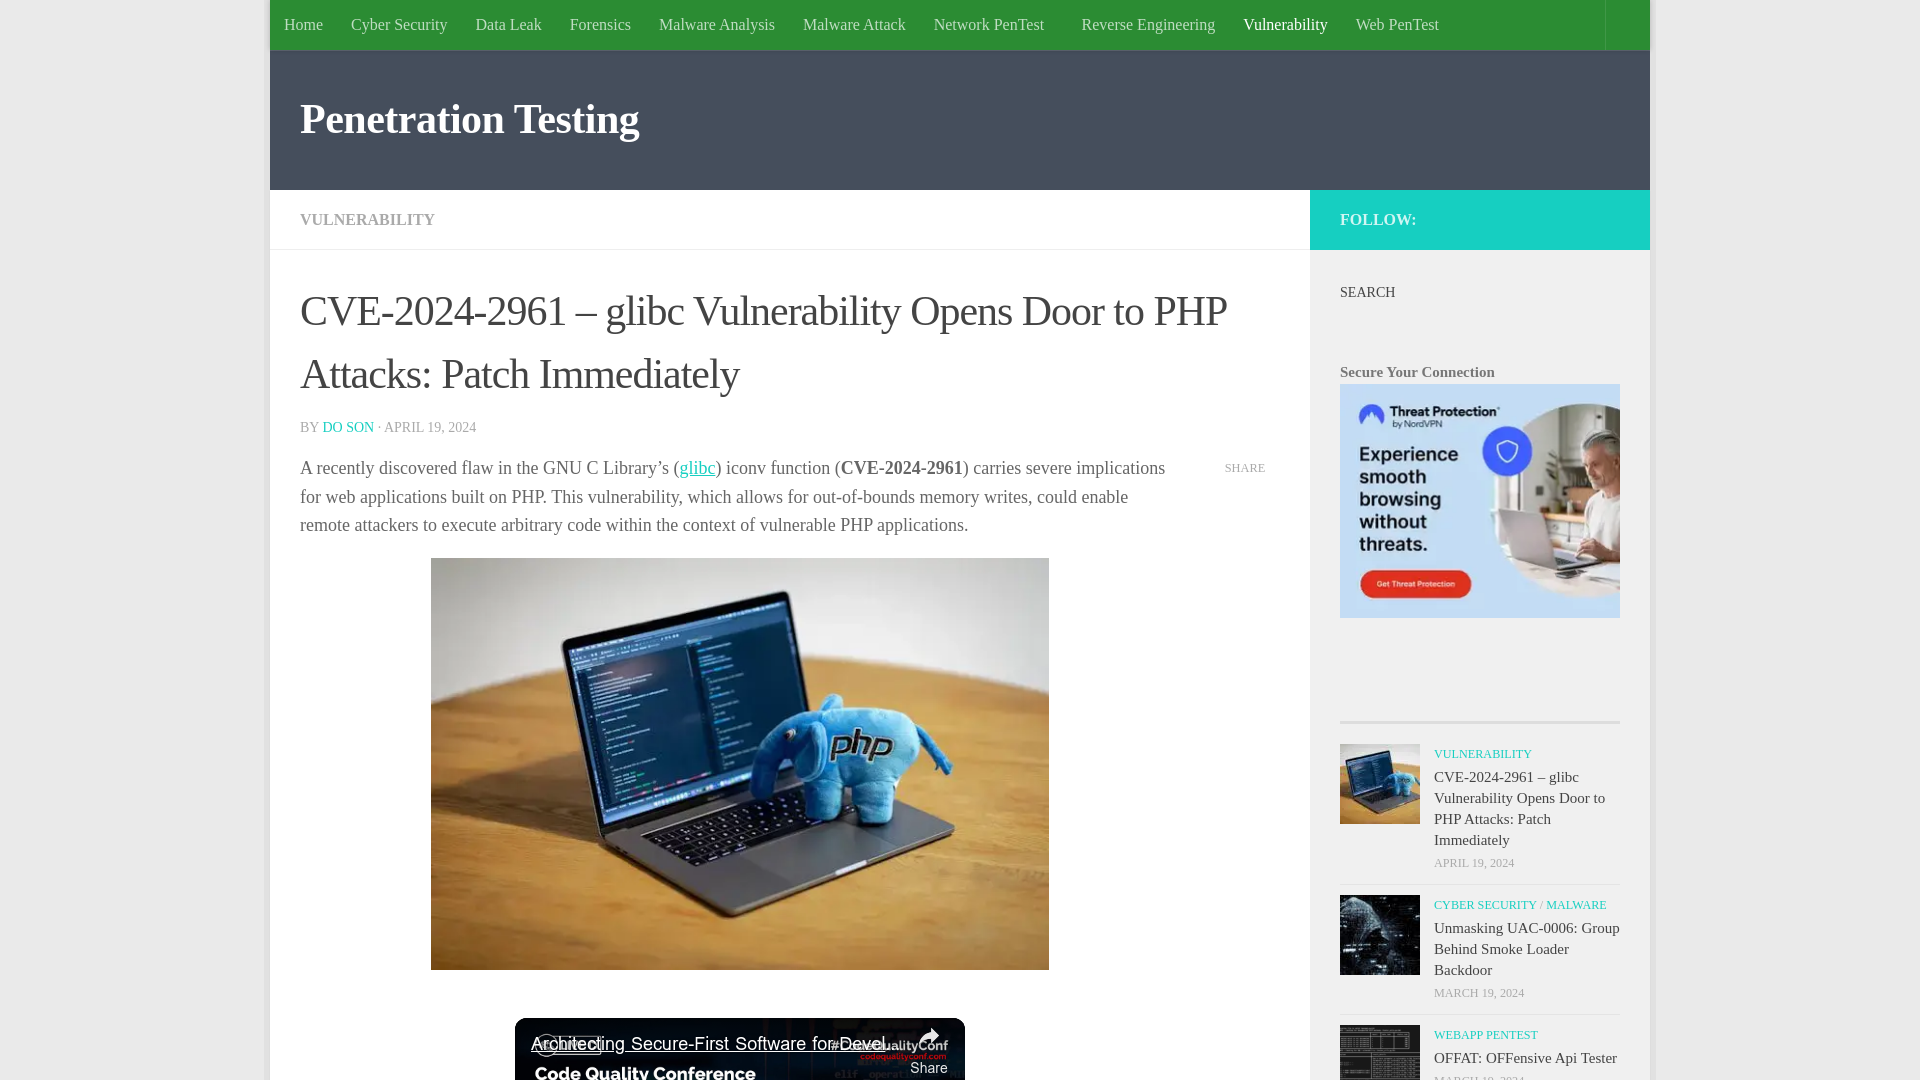The image size is (1920, 1080).
Task: Click the CYBER SECURITY category label
Action: [x=1484, y=905]
